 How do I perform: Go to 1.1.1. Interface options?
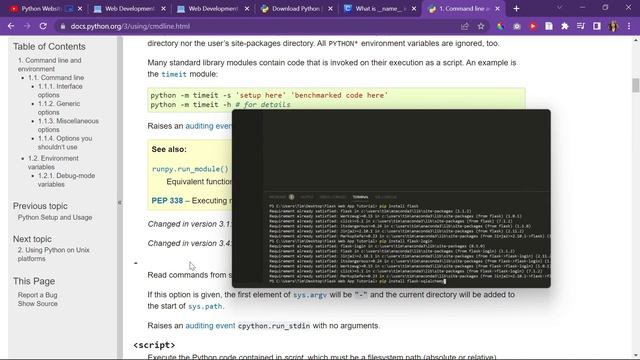(x=60, y=91)
